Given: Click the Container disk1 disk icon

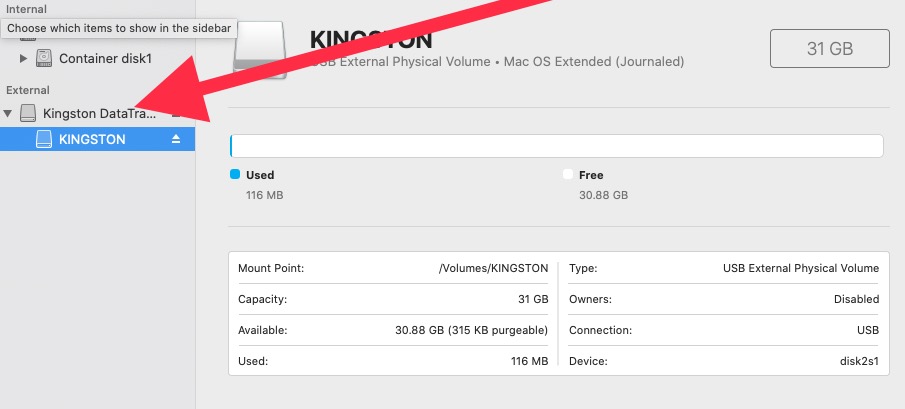Looking at the screenshot, I should [44, 58].
